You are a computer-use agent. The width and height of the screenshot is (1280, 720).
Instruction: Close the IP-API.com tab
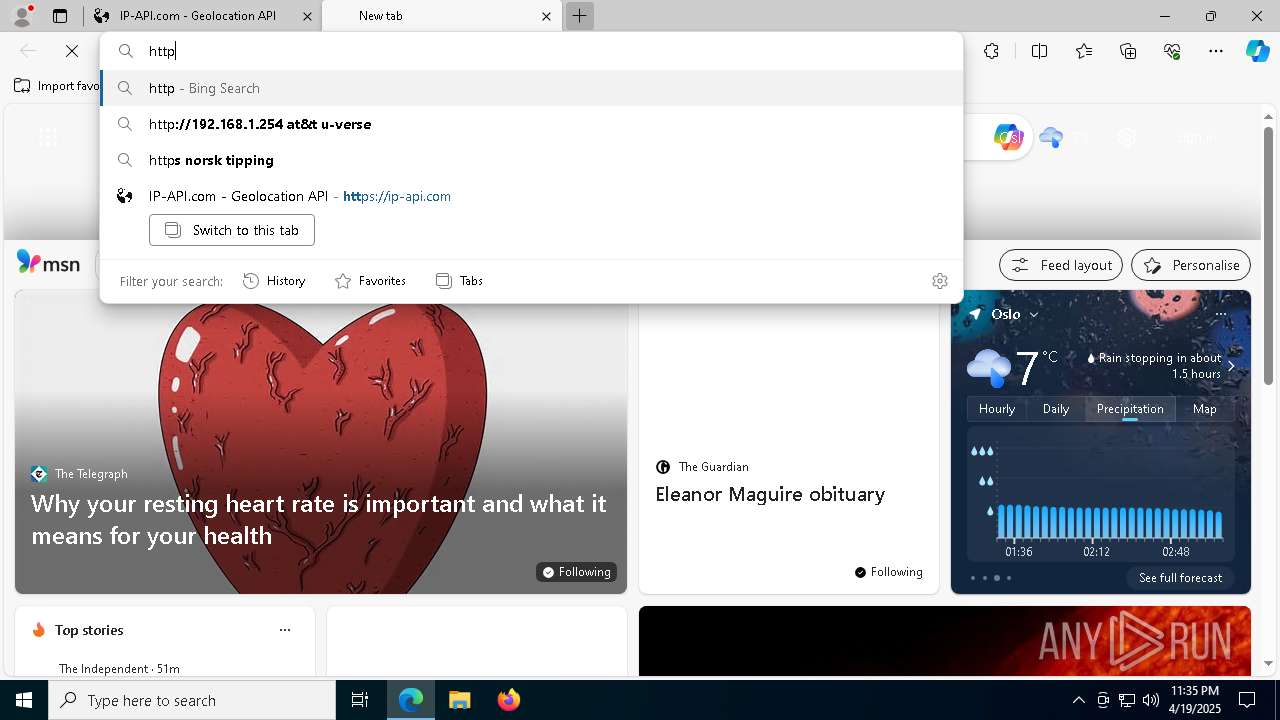[308, 16]
